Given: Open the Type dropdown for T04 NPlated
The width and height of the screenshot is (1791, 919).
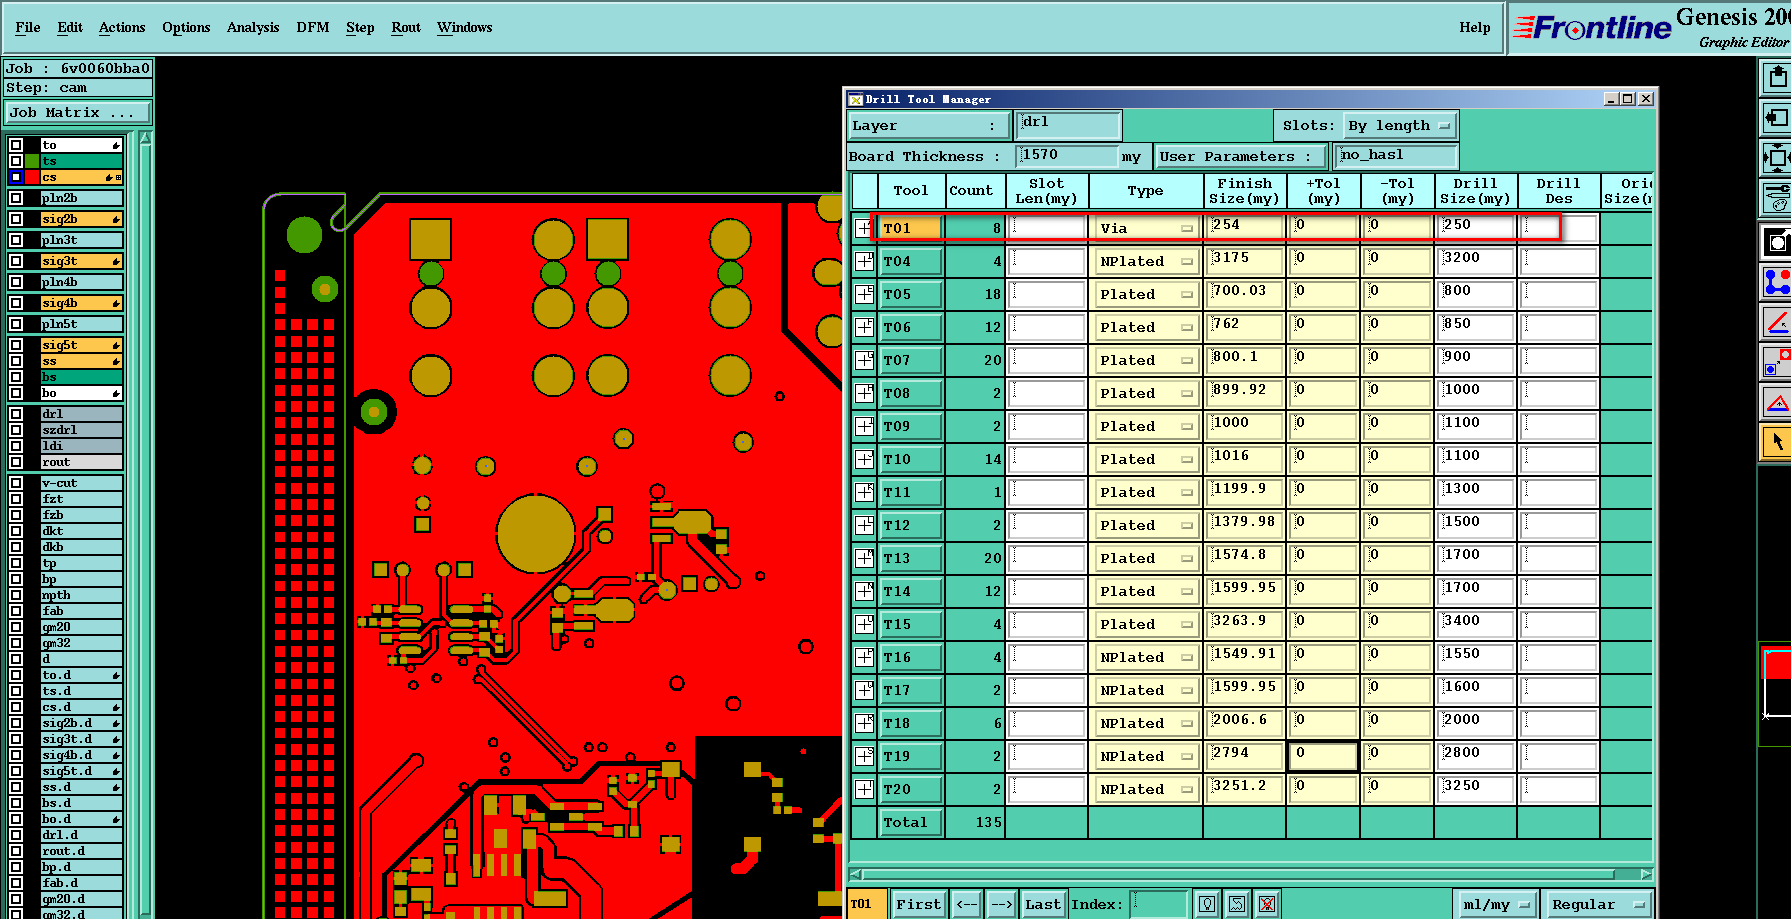Looking at the screenshot, I should [1146, 261].
